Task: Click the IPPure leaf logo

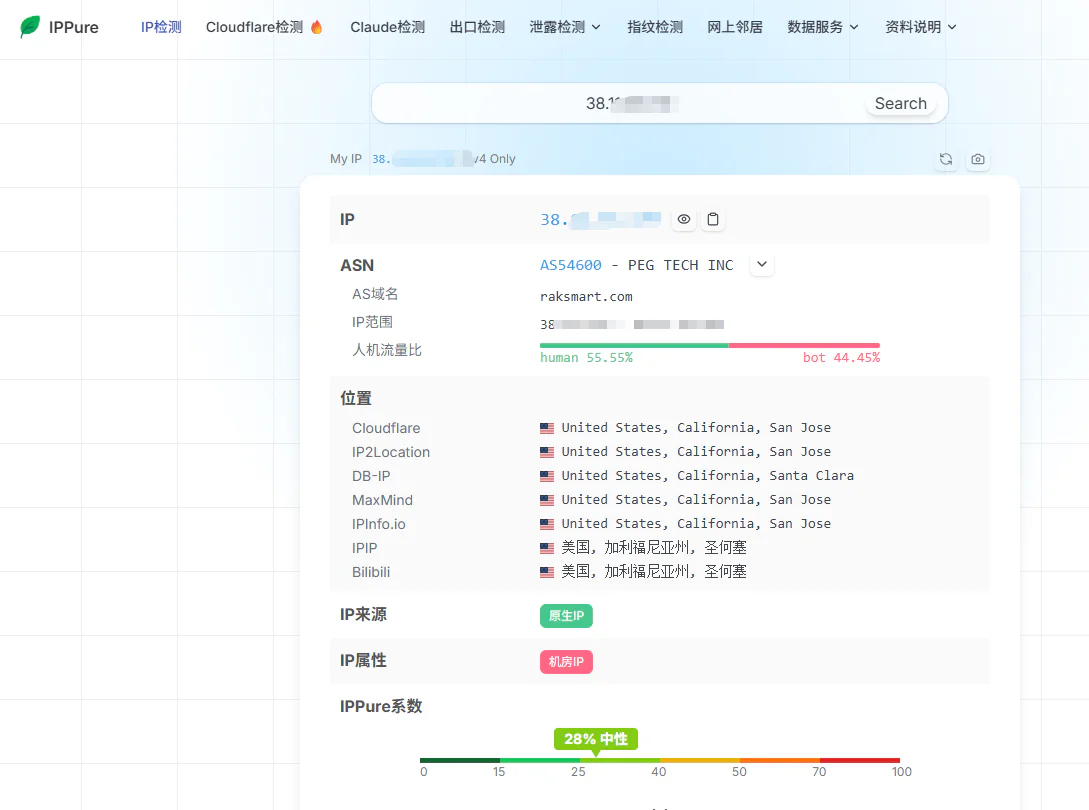Action: click(30, 26)
